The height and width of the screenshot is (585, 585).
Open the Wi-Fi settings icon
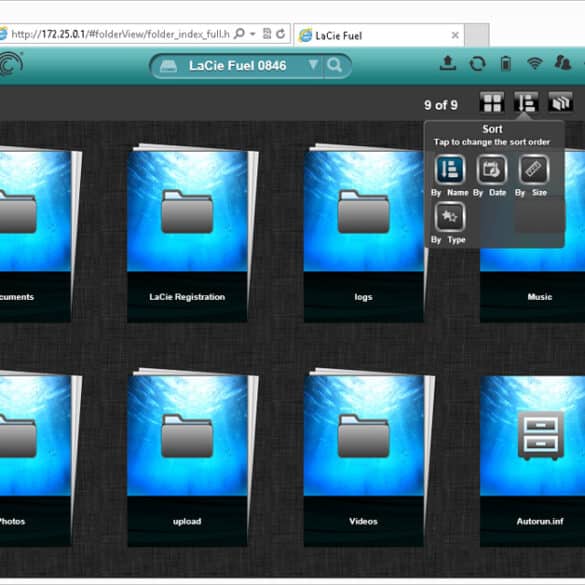pos(535,63)
